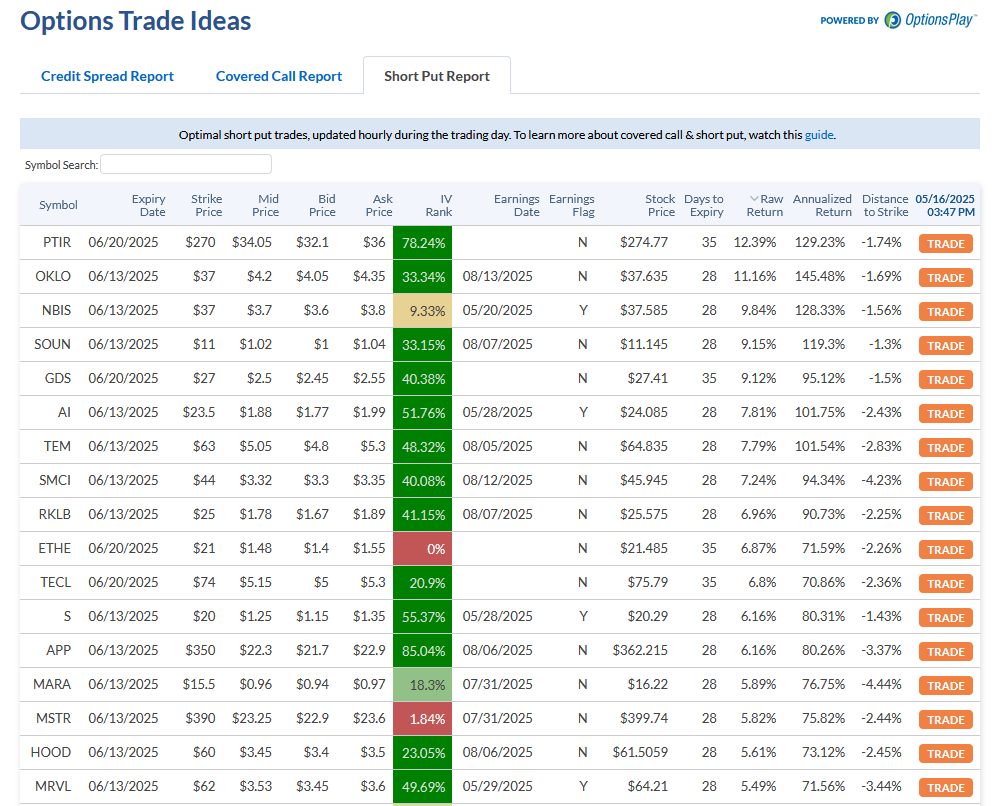995x806 pixels.
Task: Click TRADE button for PTIR
Action: (946, 244)
